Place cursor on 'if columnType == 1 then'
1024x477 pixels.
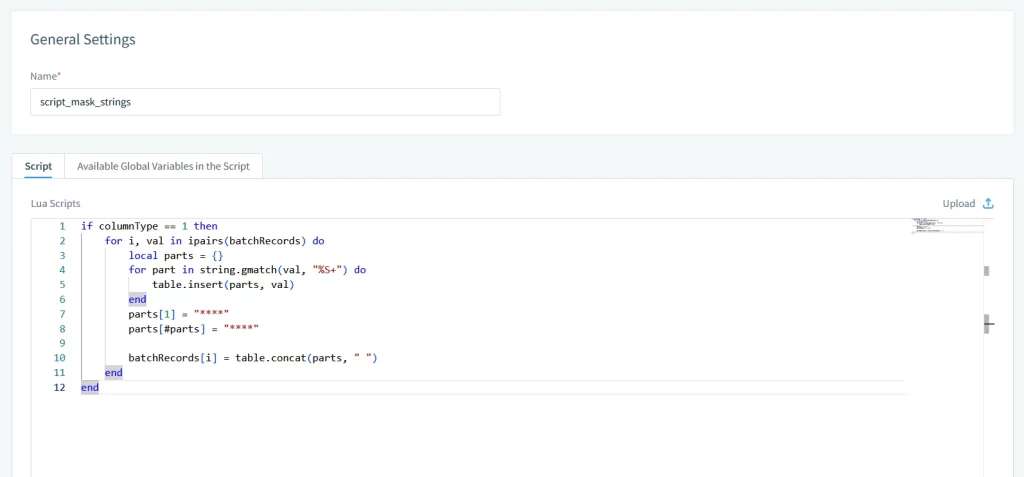click(x=149, y=226)
